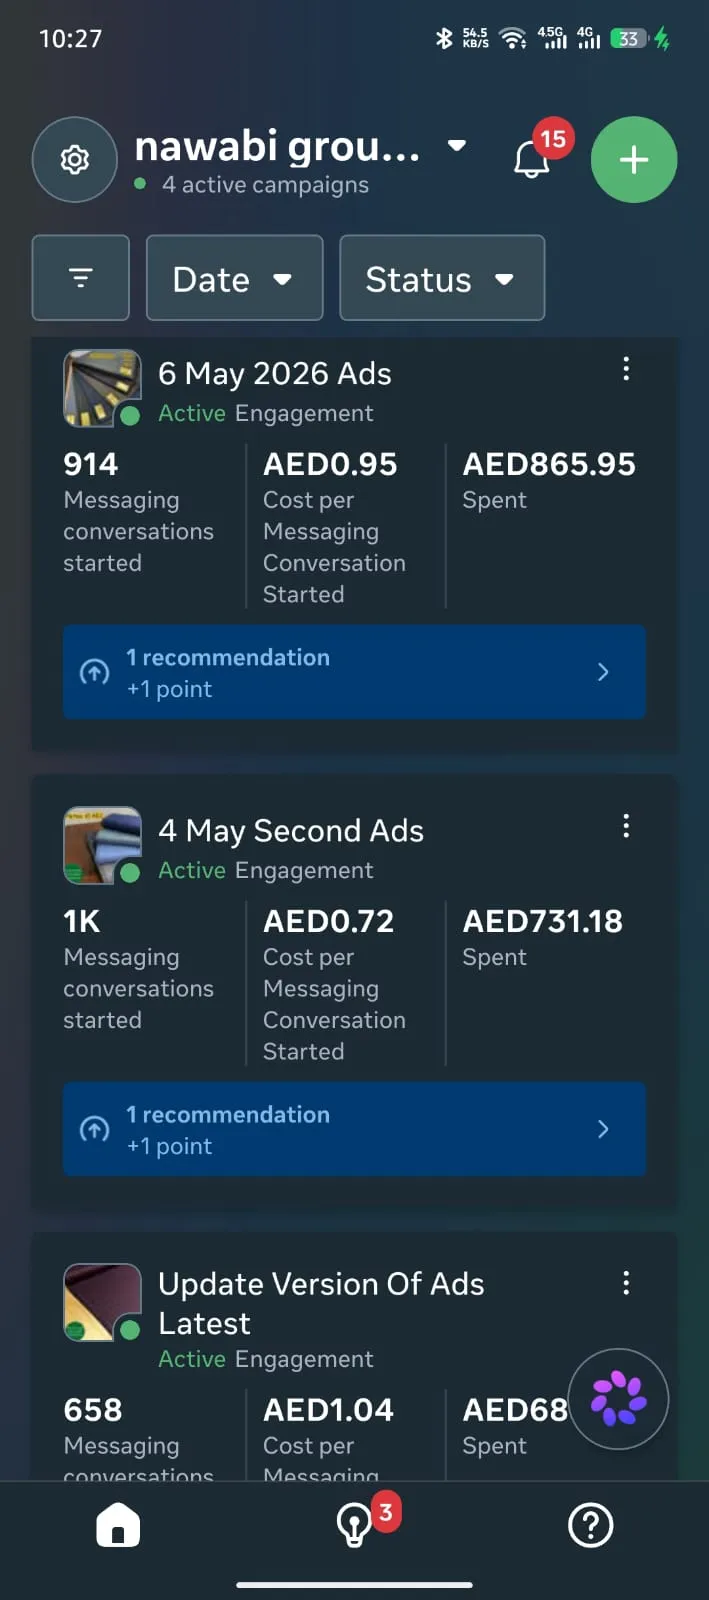The image size is (709, 1600).
Task: Open the settings gear icon
Action: point(75,160)
